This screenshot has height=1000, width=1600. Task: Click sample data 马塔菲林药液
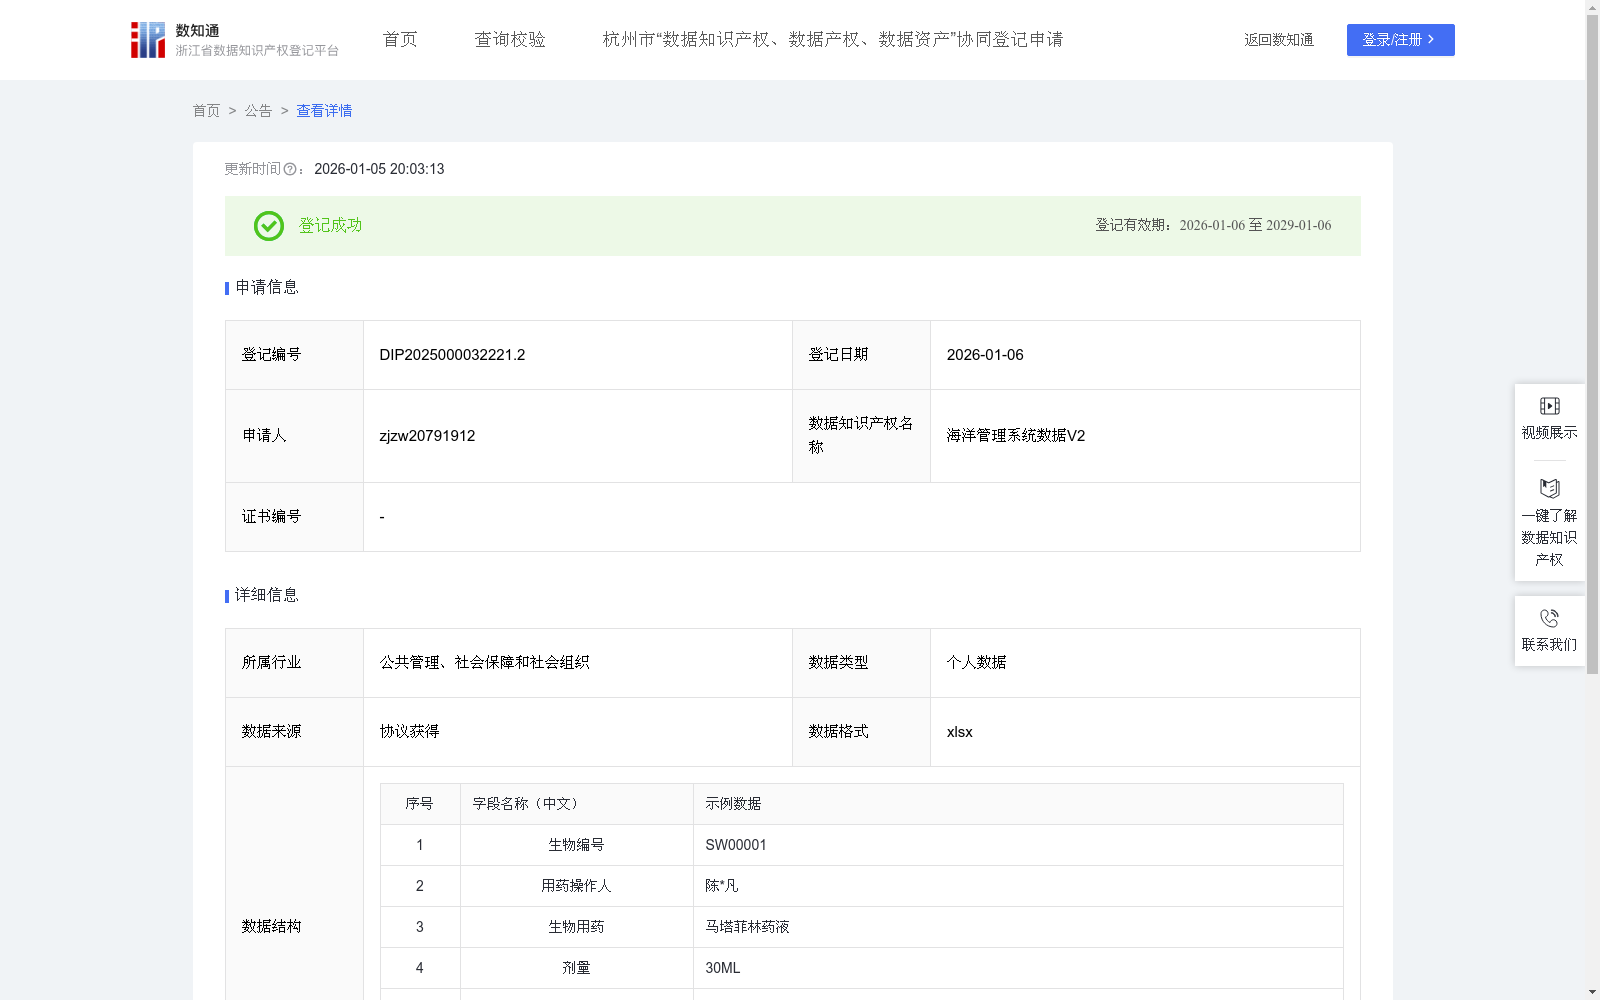[x=747, y=927]
